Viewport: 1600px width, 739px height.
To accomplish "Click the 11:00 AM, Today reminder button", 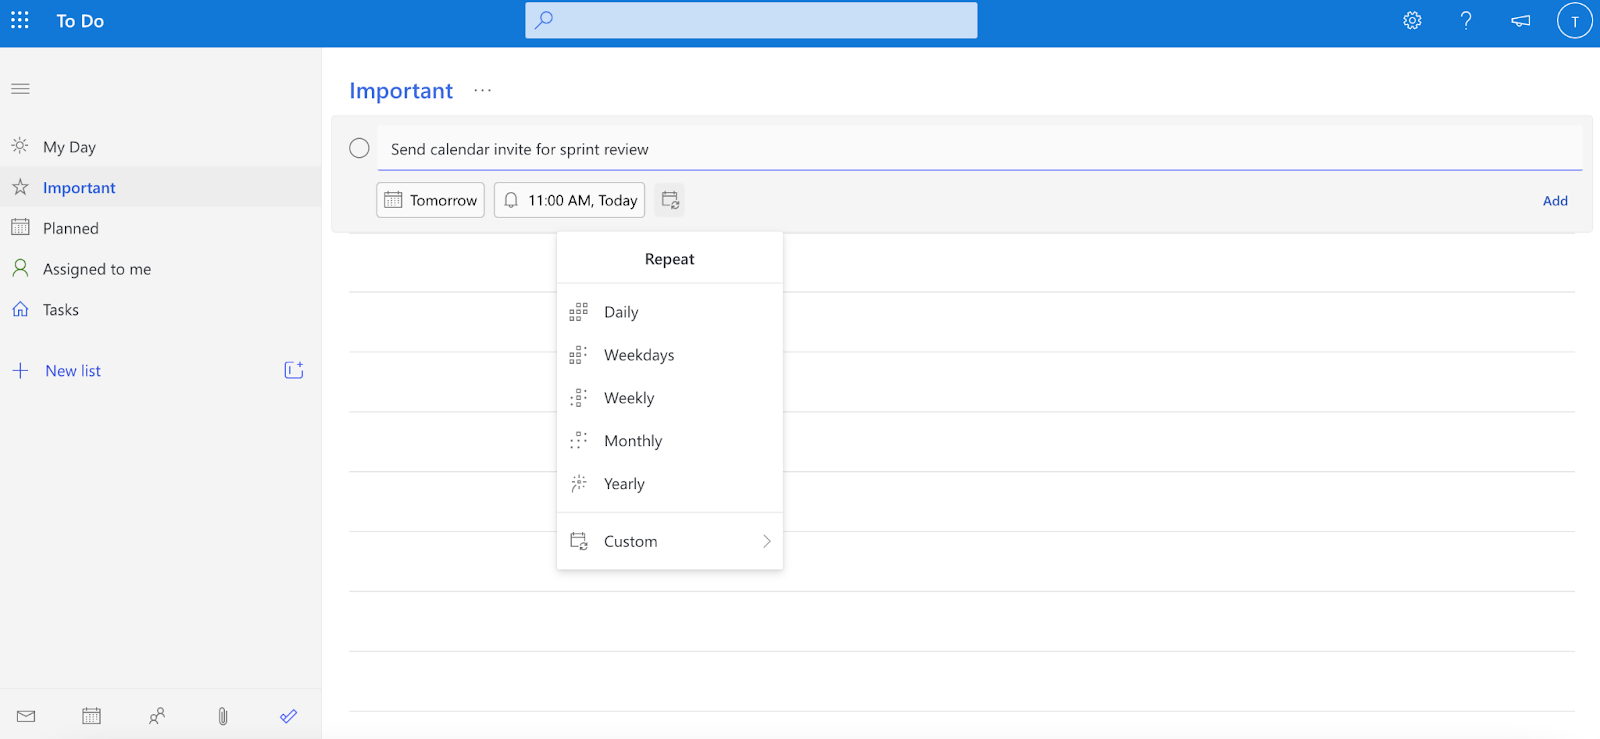I will tap(569, 200).
